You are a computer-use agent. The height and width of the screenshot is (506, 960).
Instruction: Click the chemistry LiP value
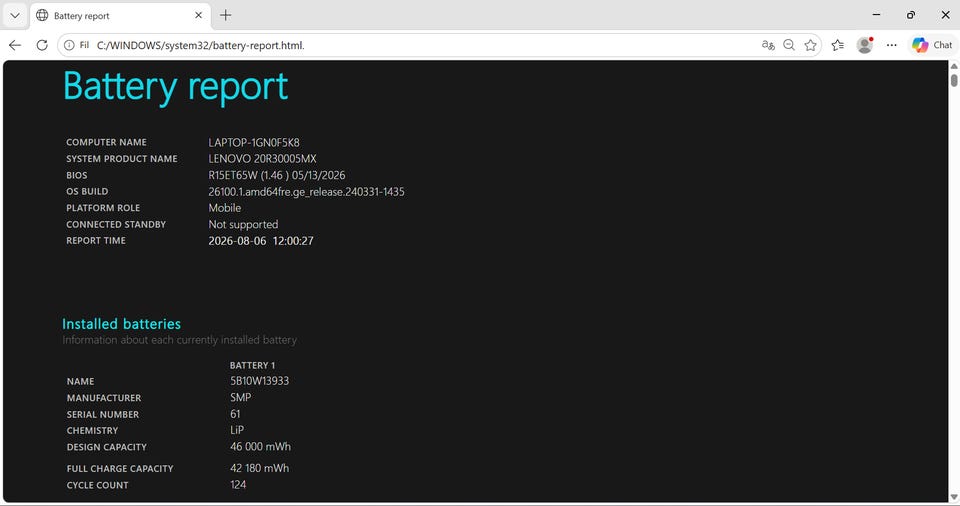point(237,430)
